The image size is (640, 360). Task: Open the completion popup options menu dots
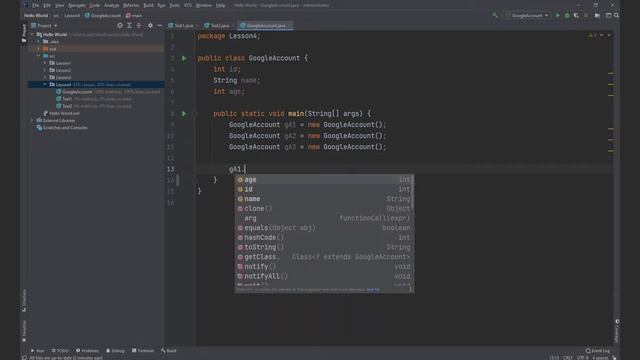[410, 289]
